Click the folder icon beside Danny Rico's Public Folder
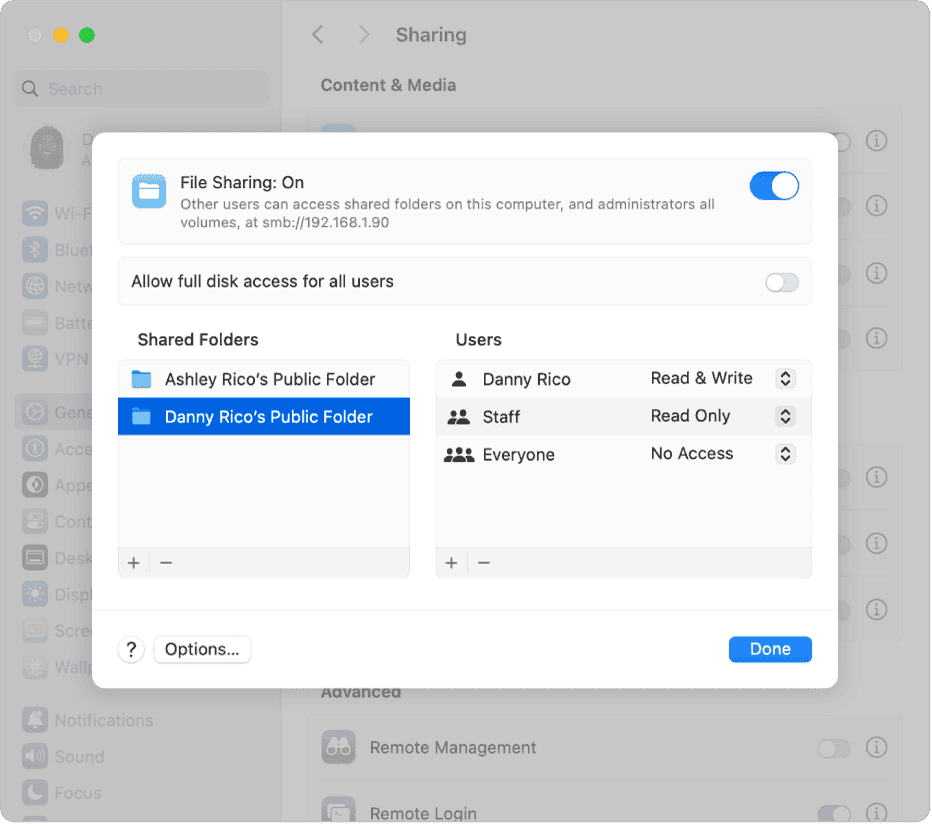Image resolution: width=932 pixels, height=826 pixels. click(141, 417)
